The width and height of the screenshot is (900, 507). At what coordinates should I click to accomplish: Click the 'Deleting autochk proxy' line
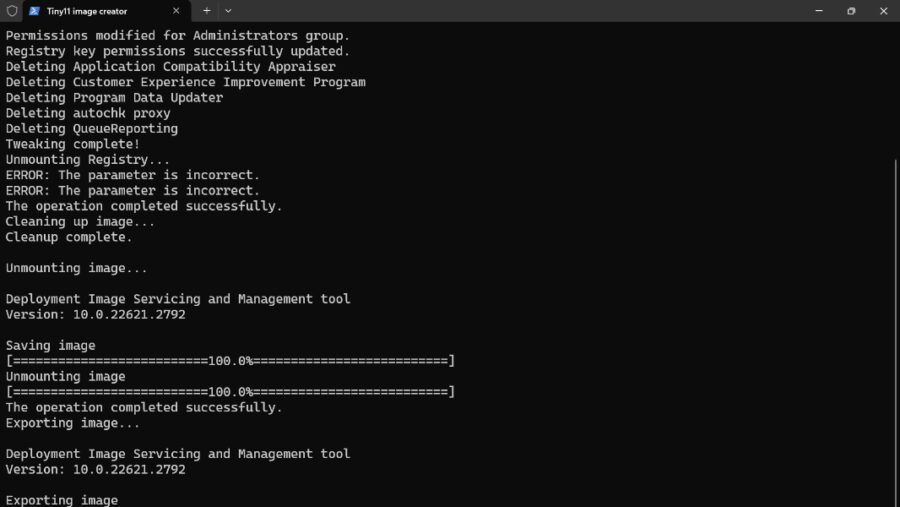click(x=88, y=113)
